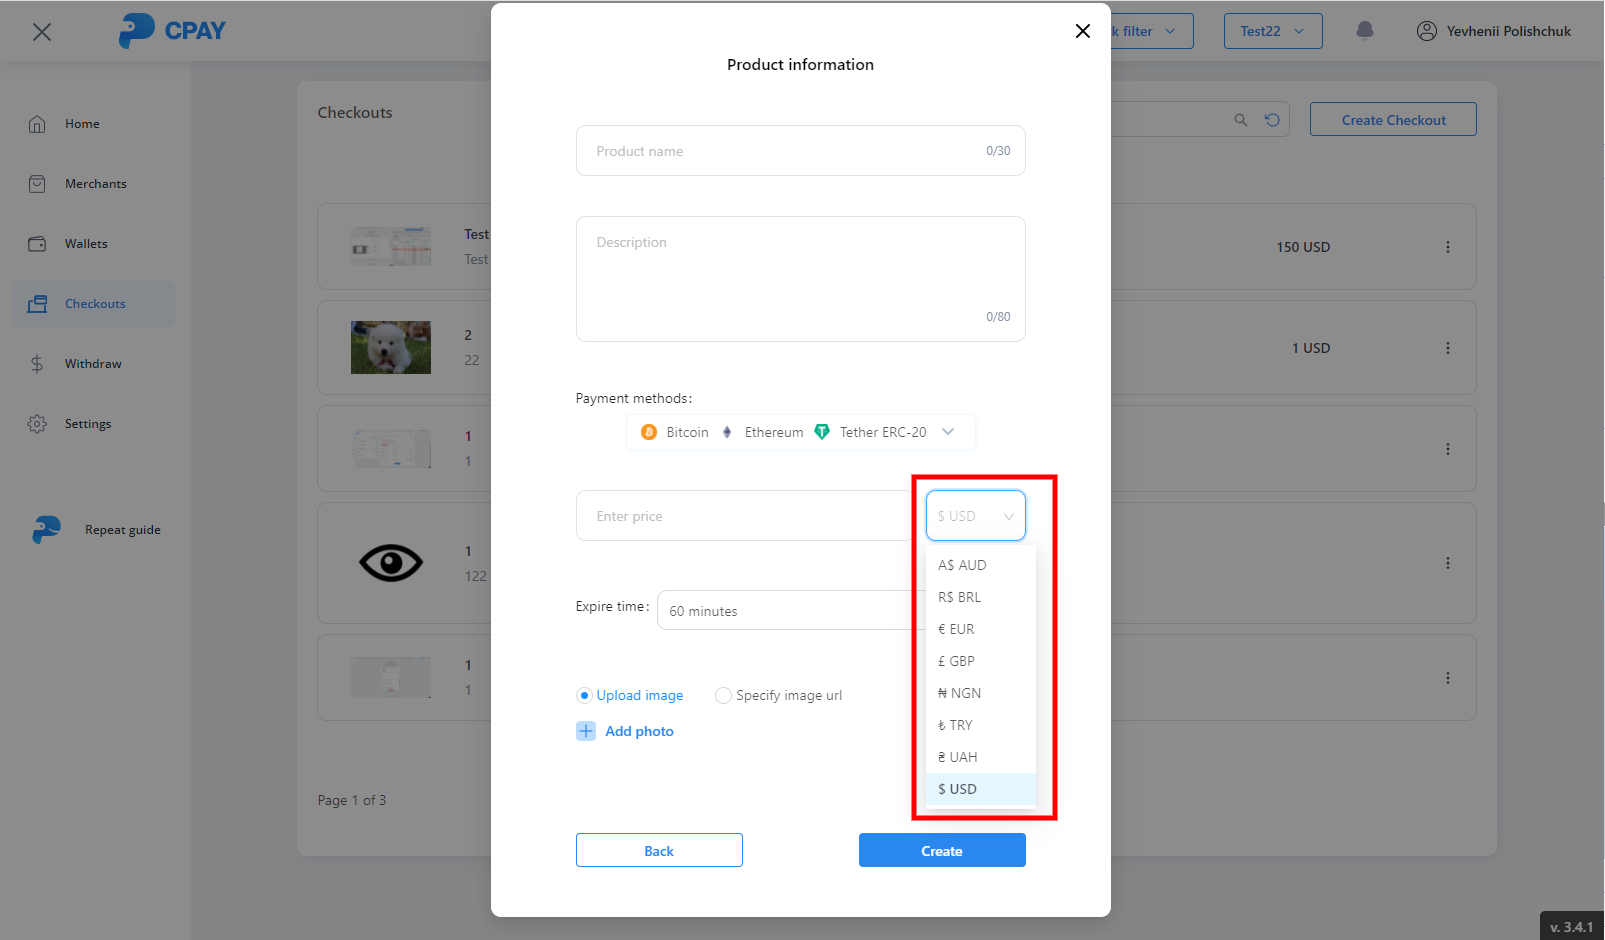Close the sidebar with X icon
Screen dimensions: 1605x940
click(42, 32)
